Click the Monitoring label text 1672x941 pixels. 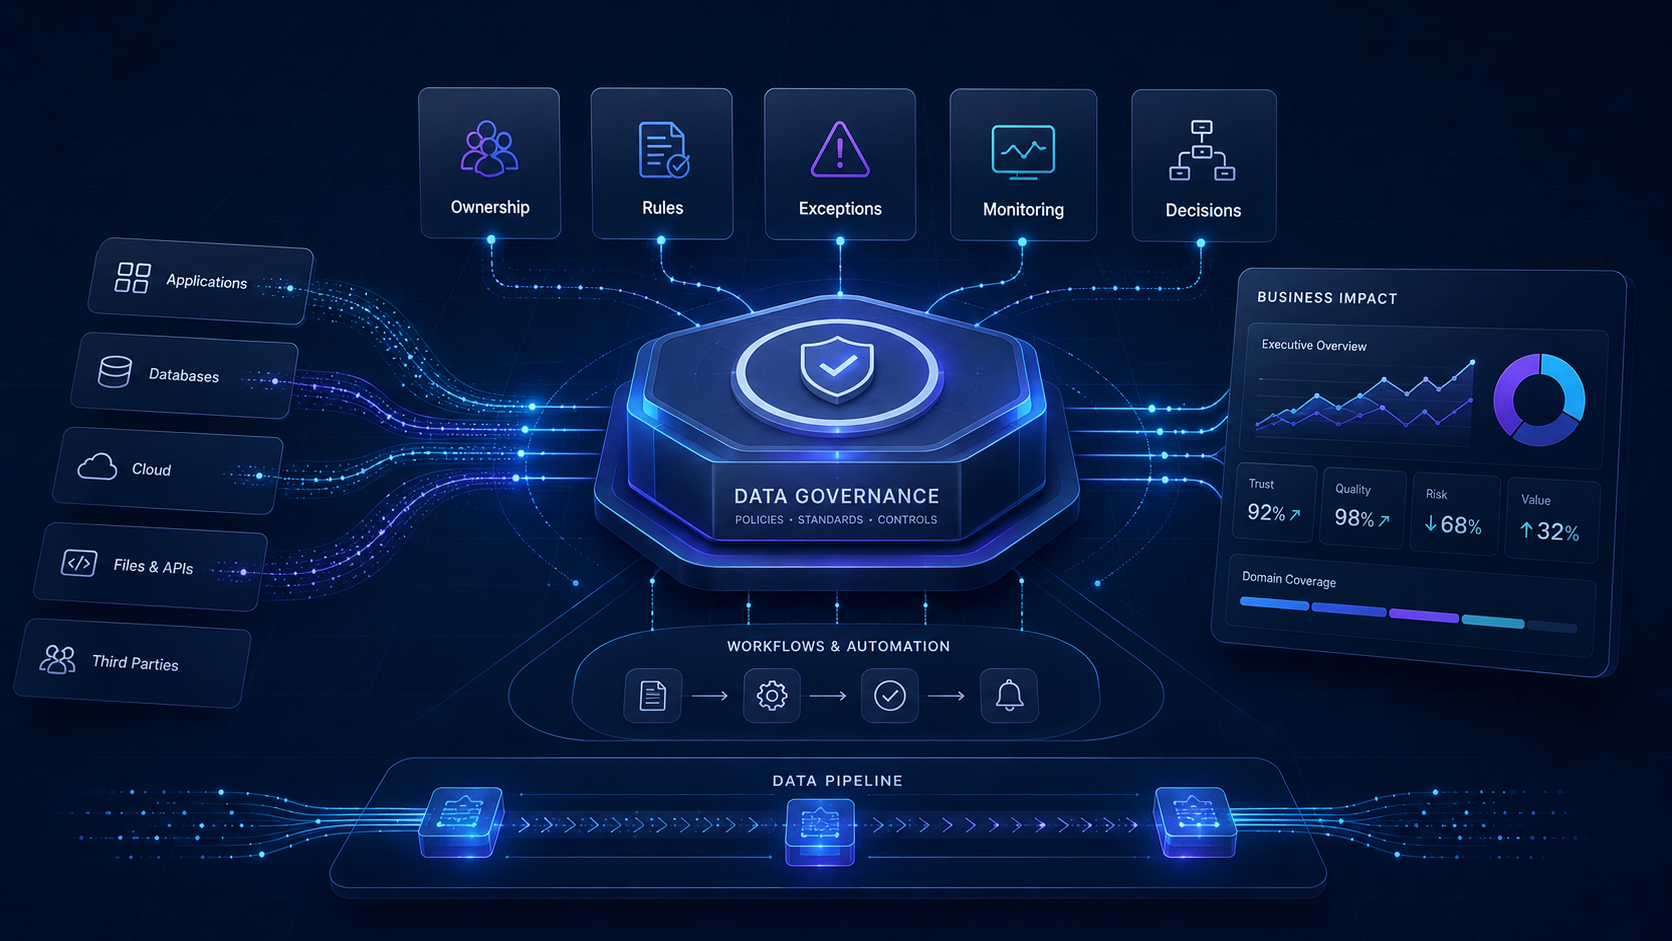tap(1023, 209)
